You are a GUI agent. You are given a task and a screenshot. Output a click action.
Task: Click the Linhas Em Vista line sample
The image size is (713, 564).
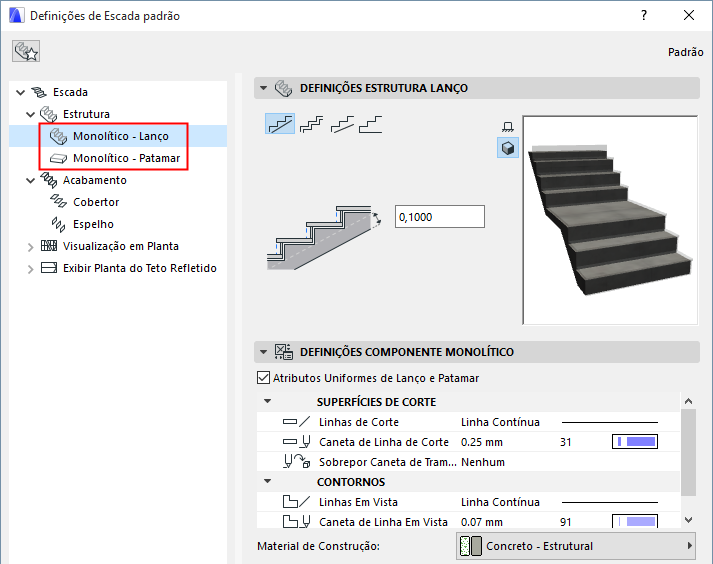point(610,502)
